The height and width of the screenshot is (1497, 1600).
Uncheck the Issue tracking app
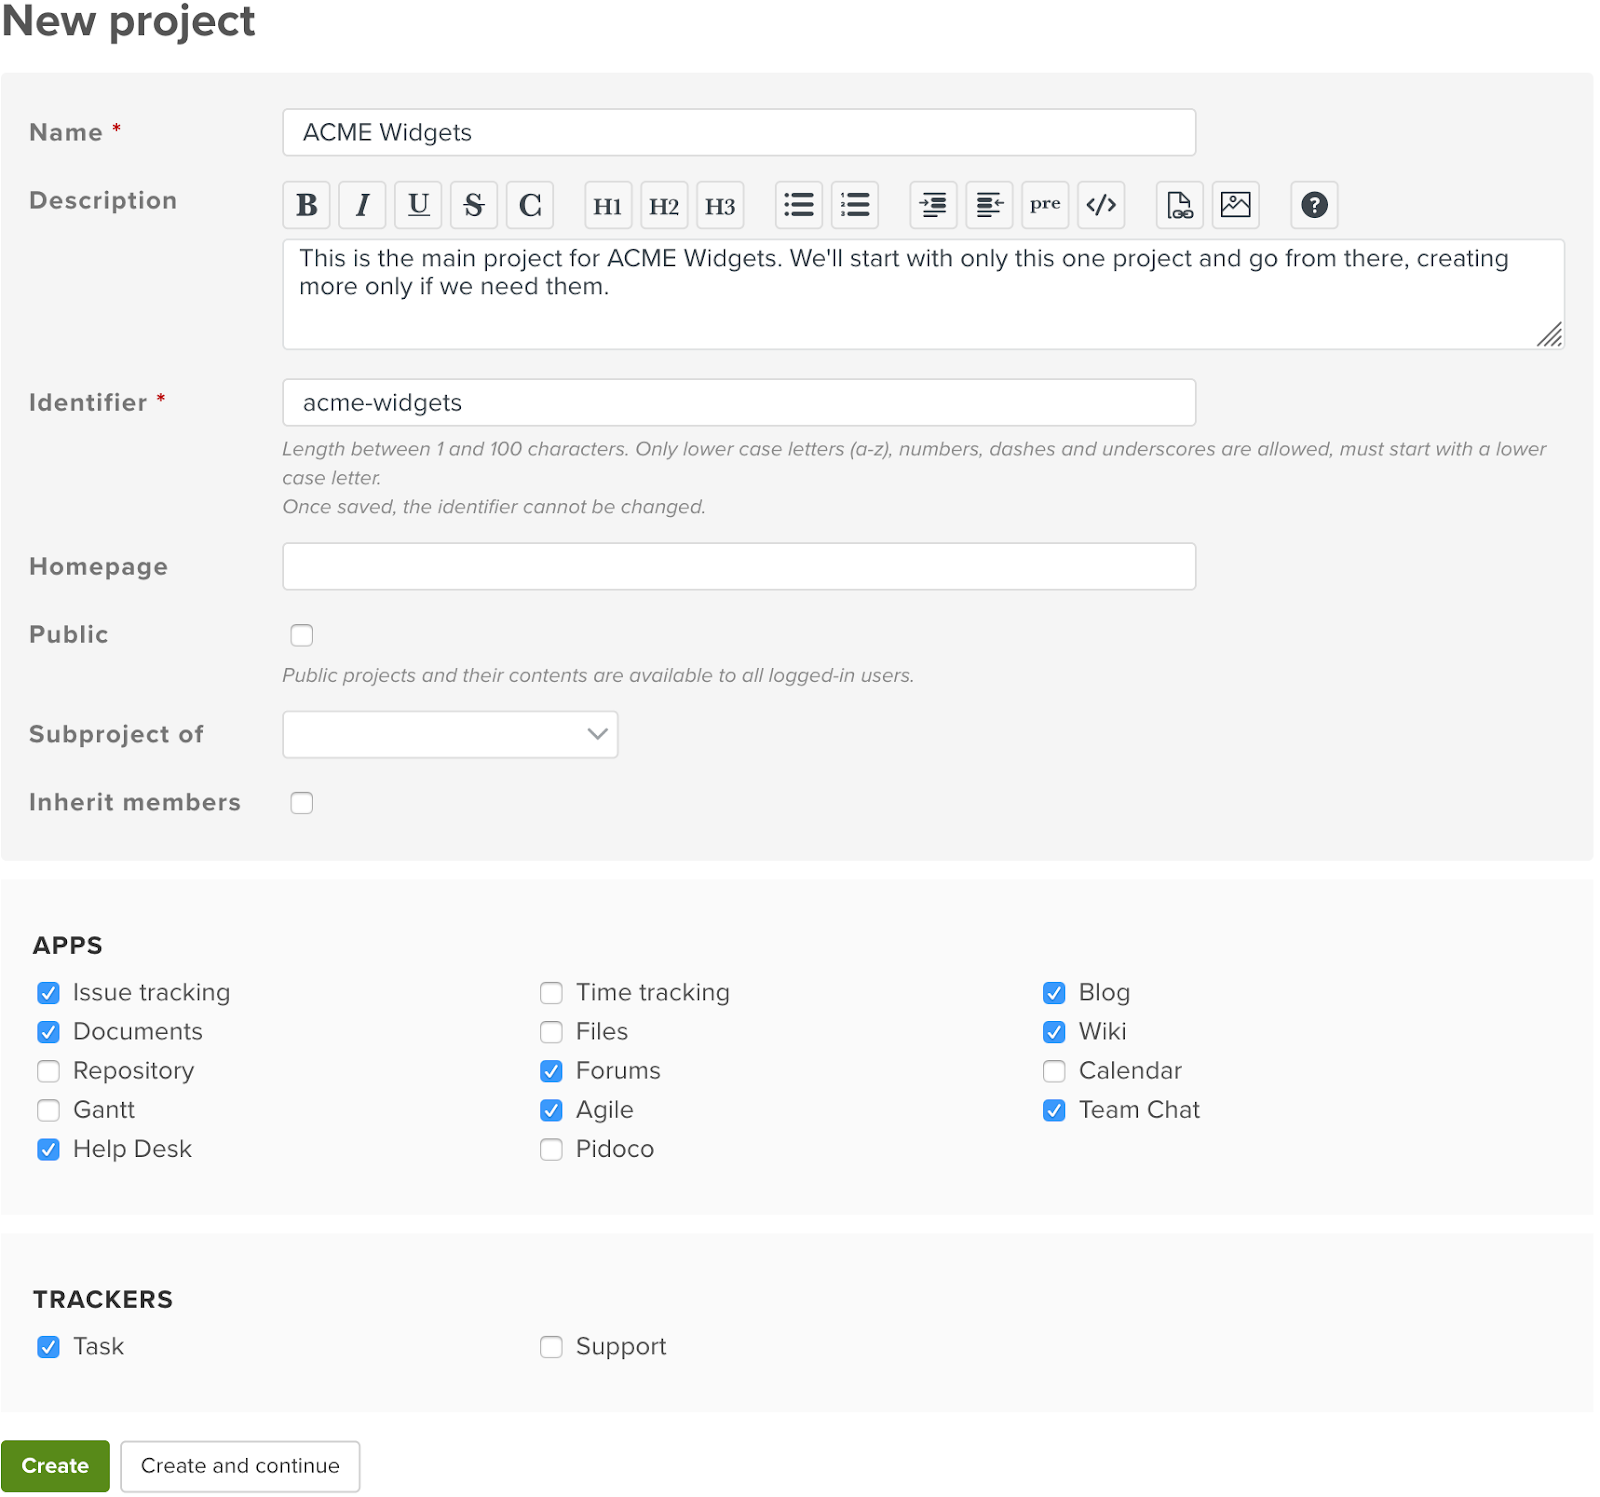click(x=48, y=993)
